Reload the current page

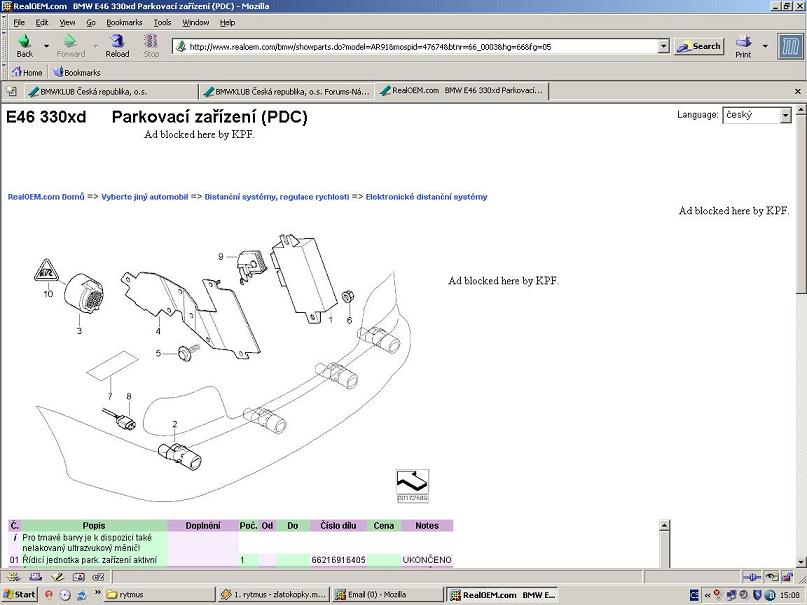[x=117, y=46]
